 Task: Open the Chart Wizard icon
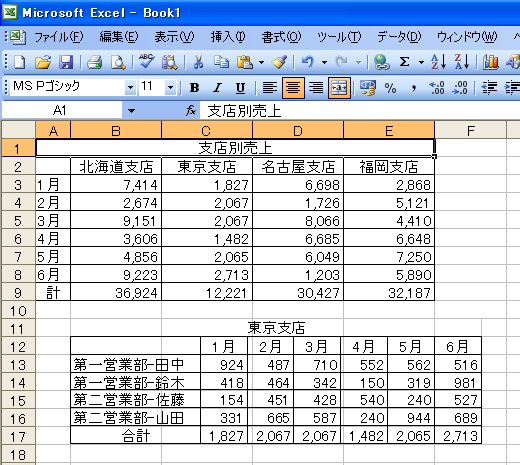[x=490, y=62]
